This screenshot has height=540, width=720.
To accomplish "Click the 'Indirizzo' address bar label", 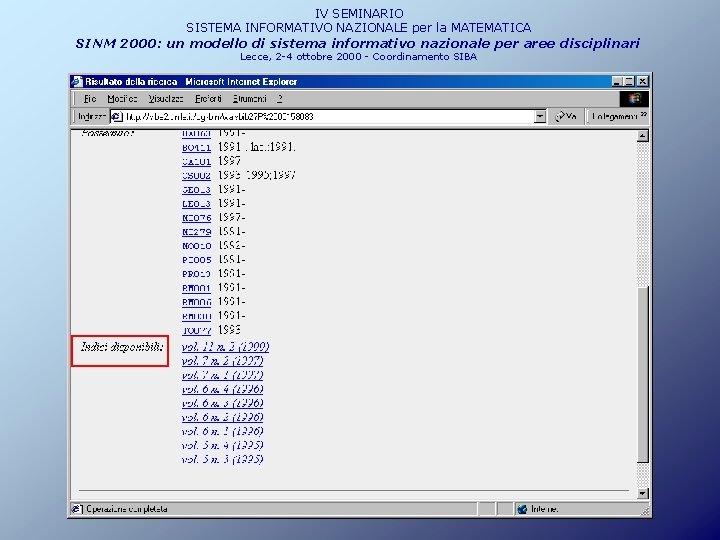I will pos(92,117).
